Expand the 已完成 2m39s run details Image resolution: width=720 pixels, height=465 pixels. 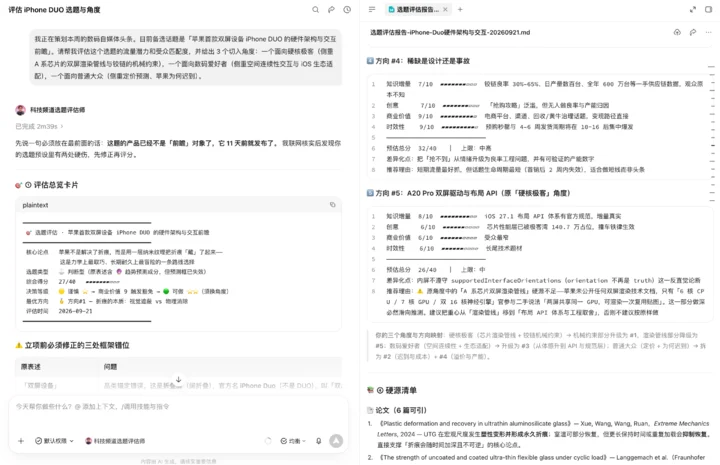pyautogui.click(x=39, y=126)
